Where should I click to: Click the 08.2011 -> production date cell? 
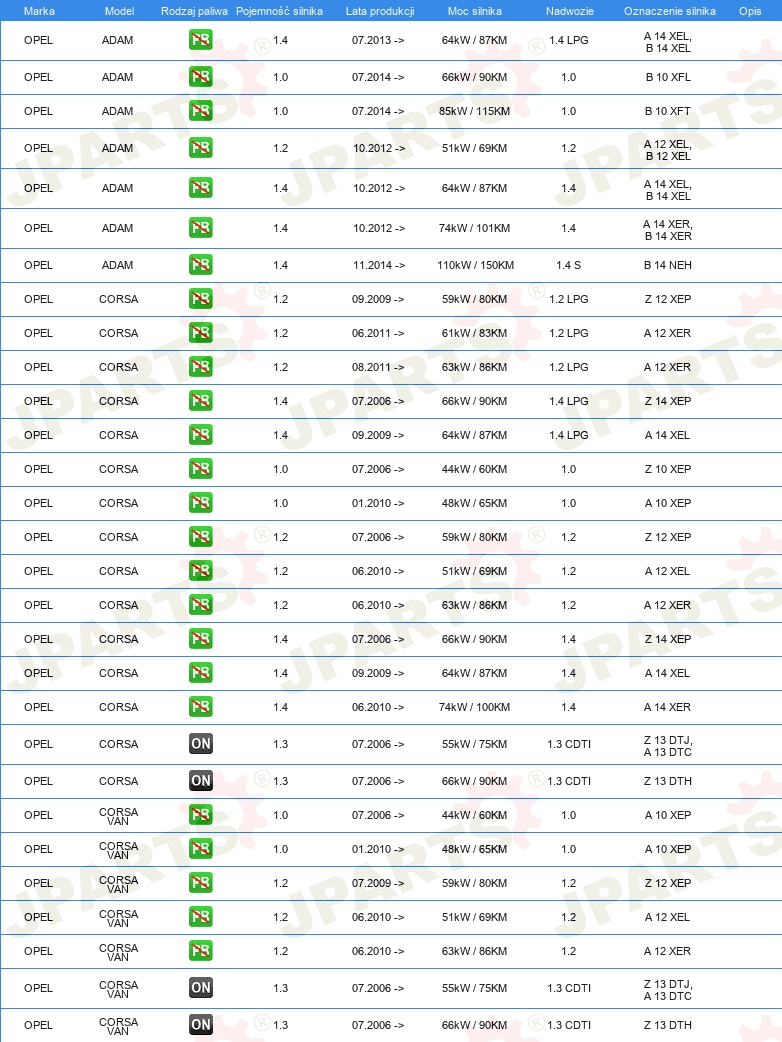tap(378, 367)
